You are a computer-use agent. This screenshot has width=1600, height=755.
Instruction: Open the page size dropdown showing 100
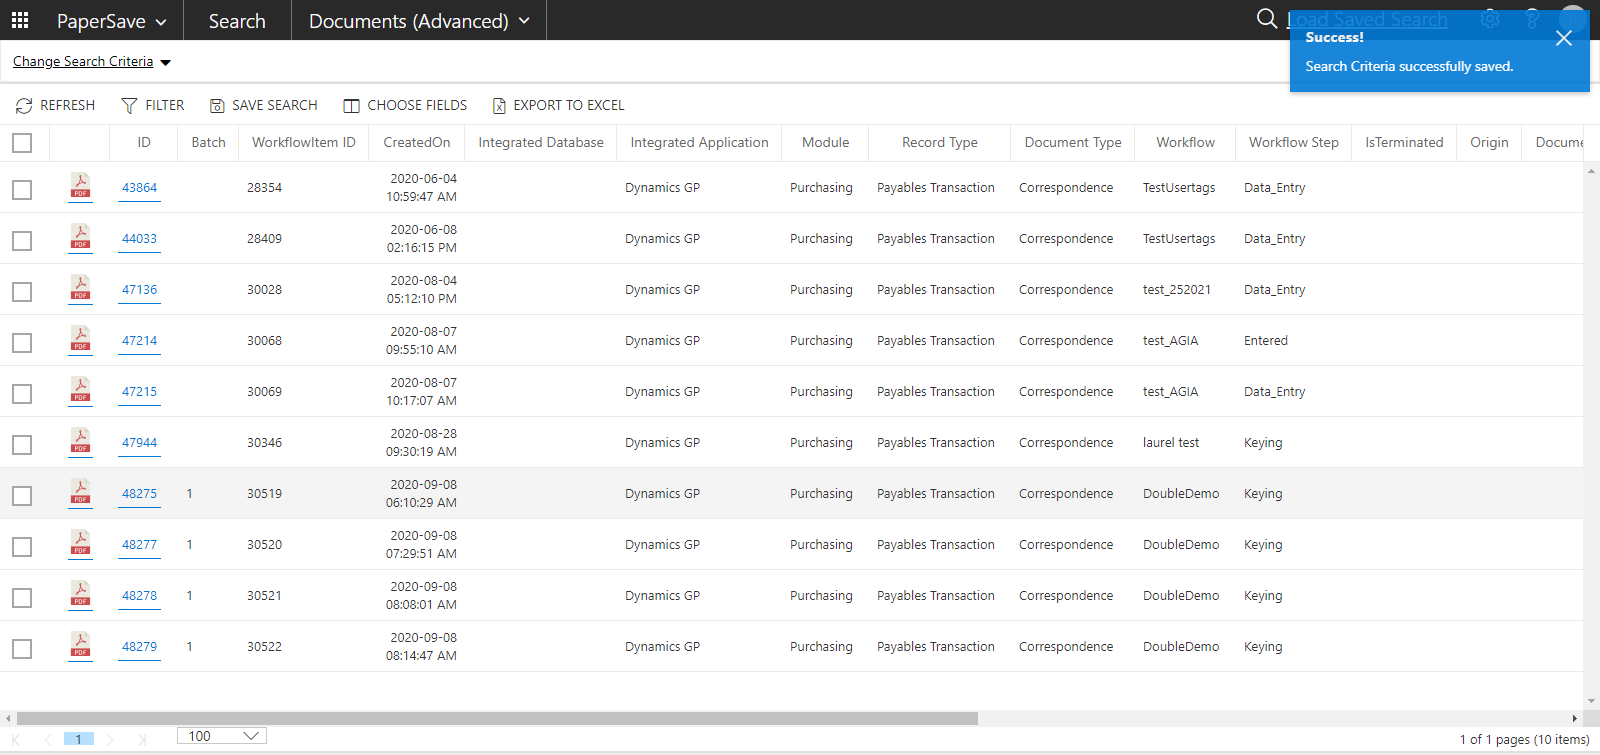pos(222,736)
